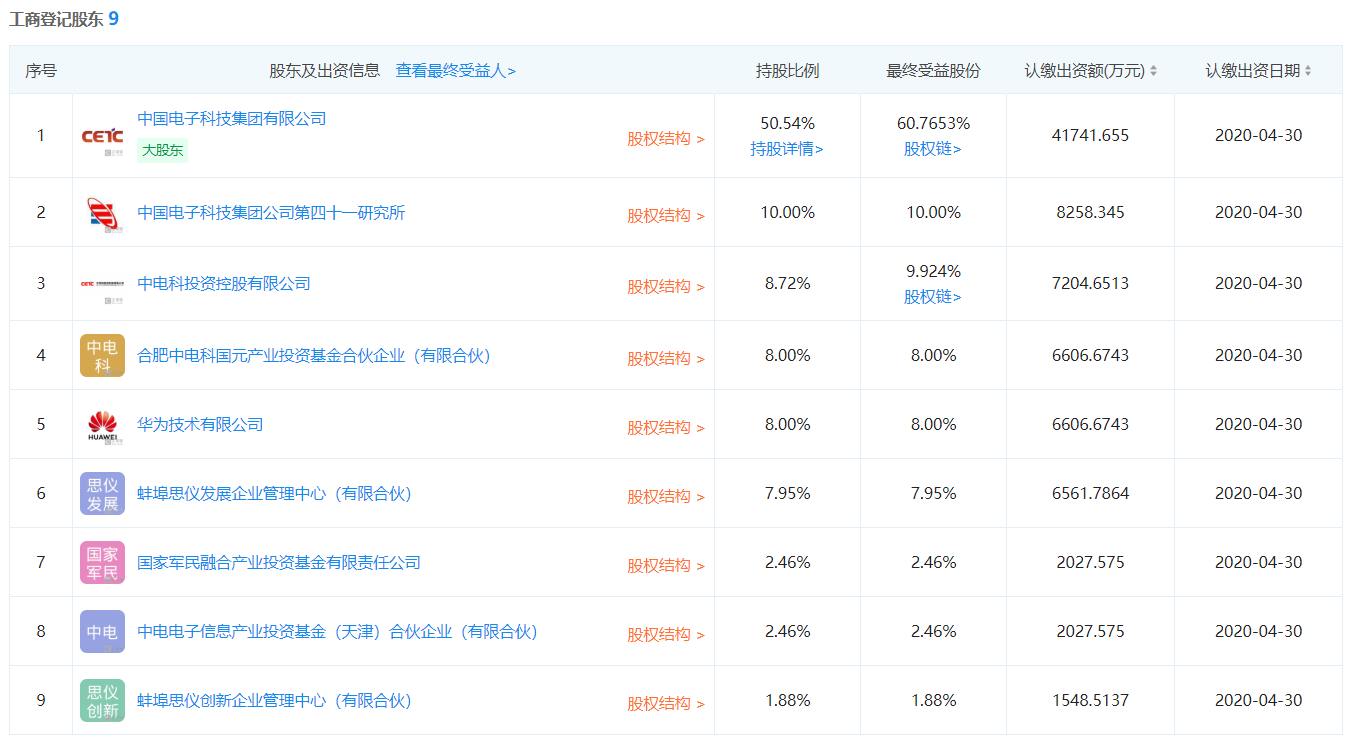This screenshot has height=743, width=1353.
Task: Click 2020-04-30 date in row 1
Action: coord(1258,136)
